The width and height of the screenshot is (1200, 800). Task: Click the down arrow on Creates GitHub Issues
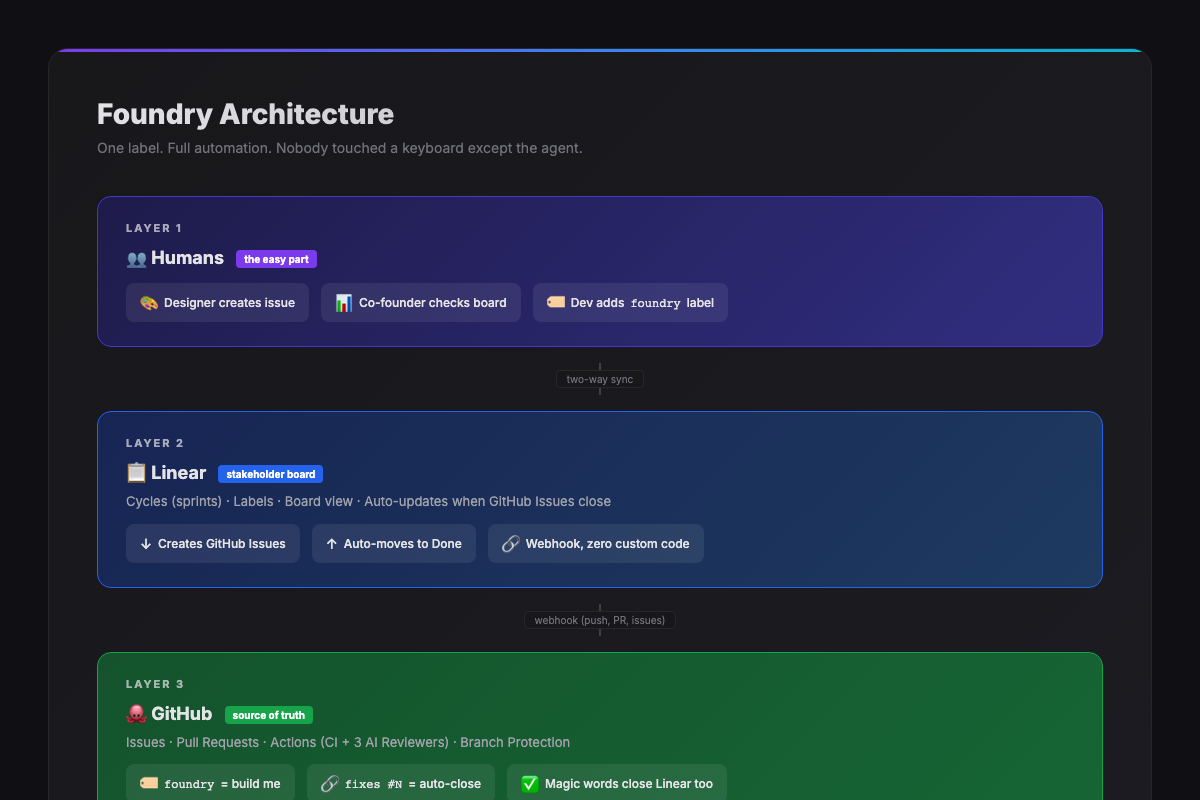click(x=146, y=544)
